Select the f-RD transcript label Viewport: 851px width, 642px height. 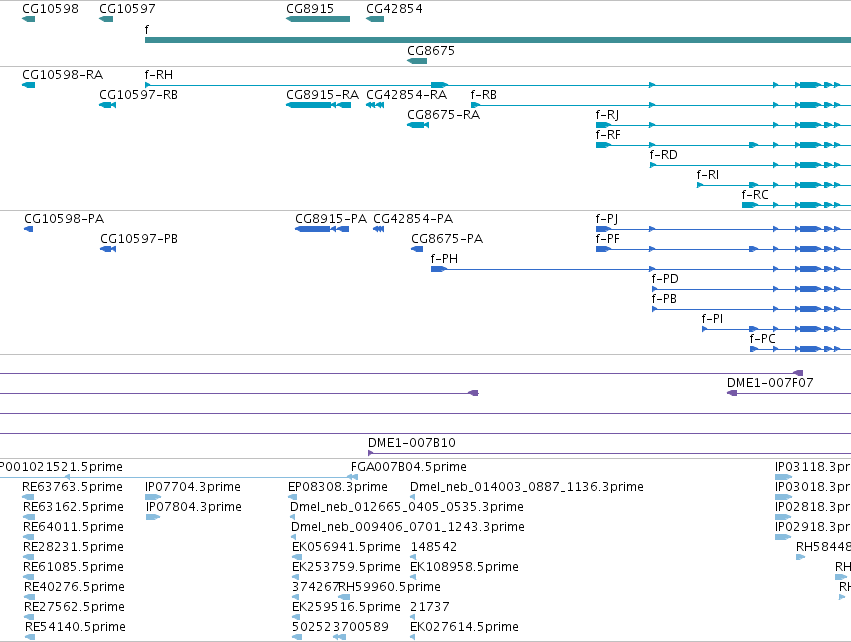663,155
